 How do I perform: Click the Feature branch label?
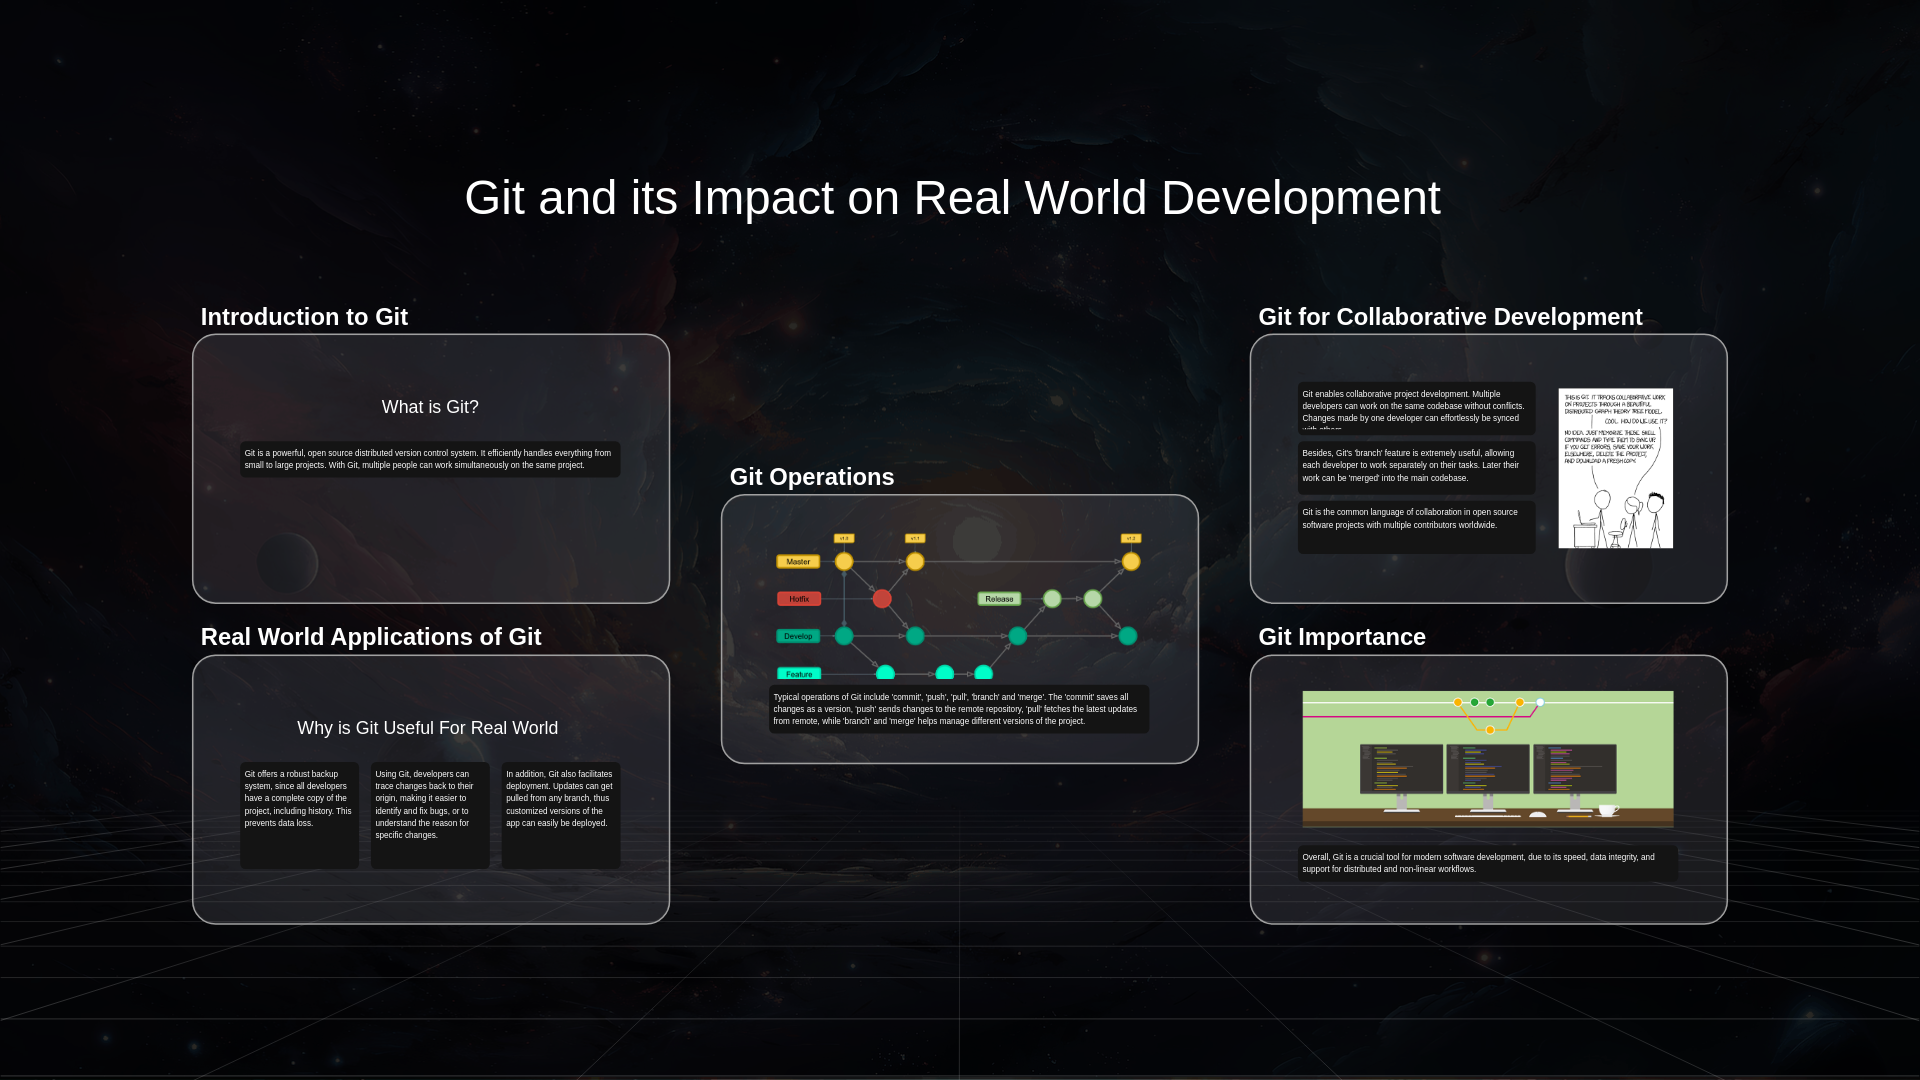[798, 673]
